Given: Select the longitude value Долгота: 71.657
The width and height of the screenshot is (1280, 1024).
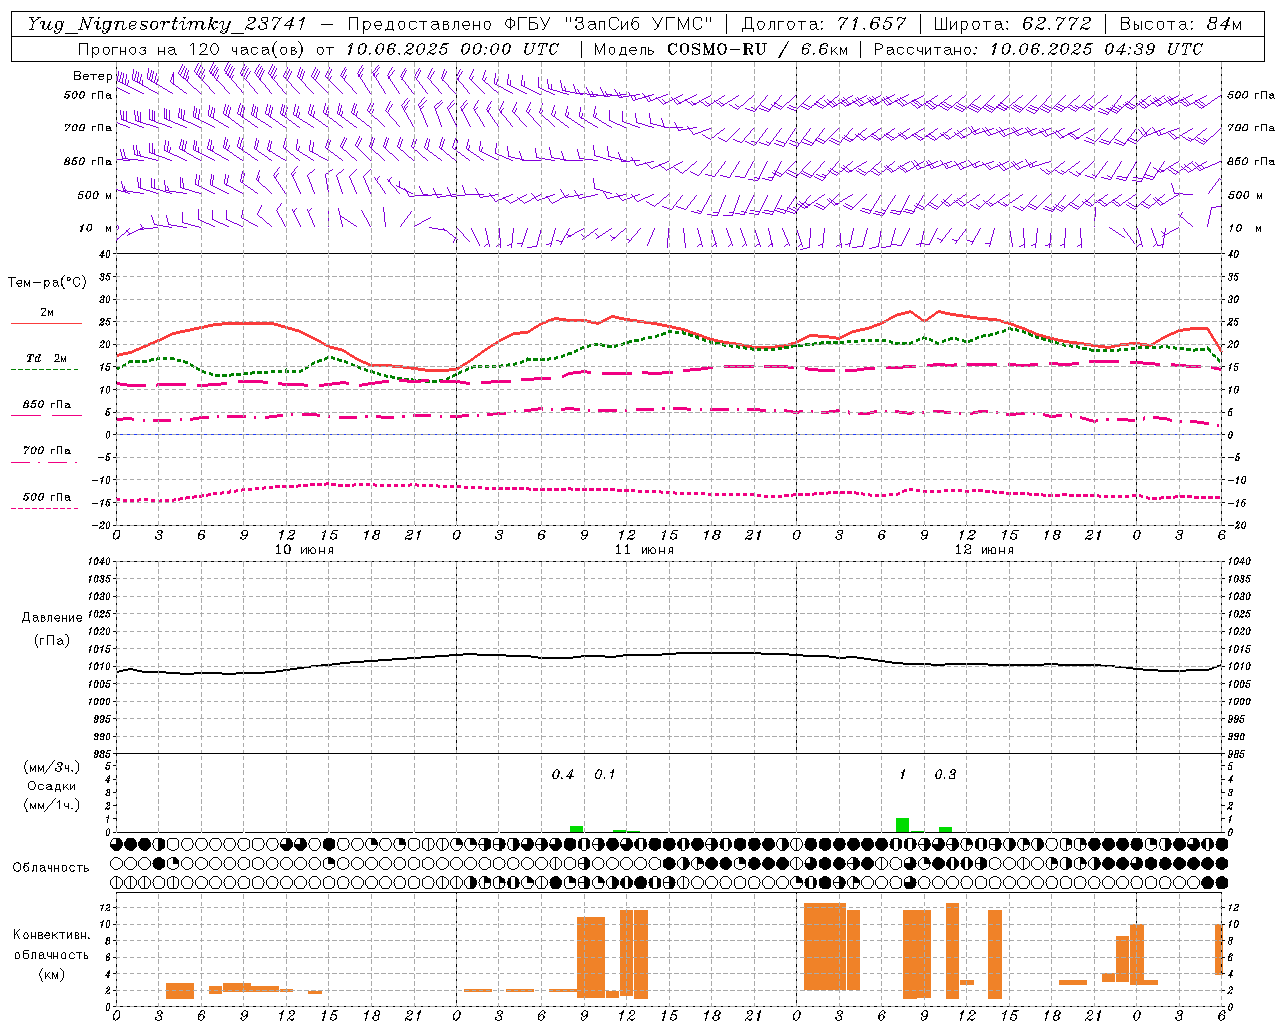Looking at the screenshot, I should pyautogui.click(x=824, y=24).
